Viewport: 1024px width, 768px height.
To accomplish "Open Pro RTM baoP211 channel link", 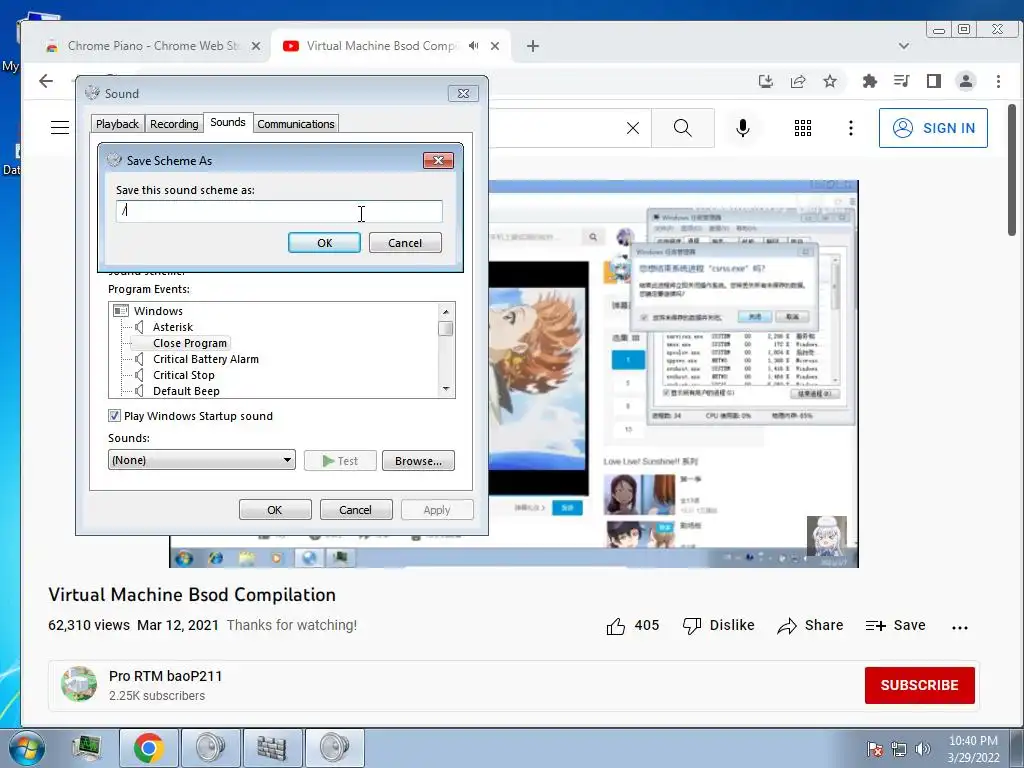I will (x=165, y=676).
